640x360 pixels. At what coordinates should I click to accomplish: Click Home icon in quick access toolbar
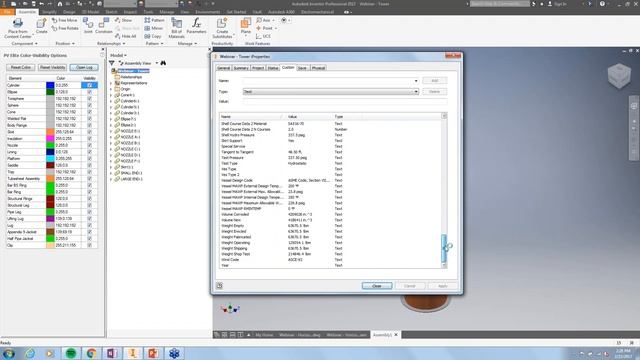(x=60, y=4)
